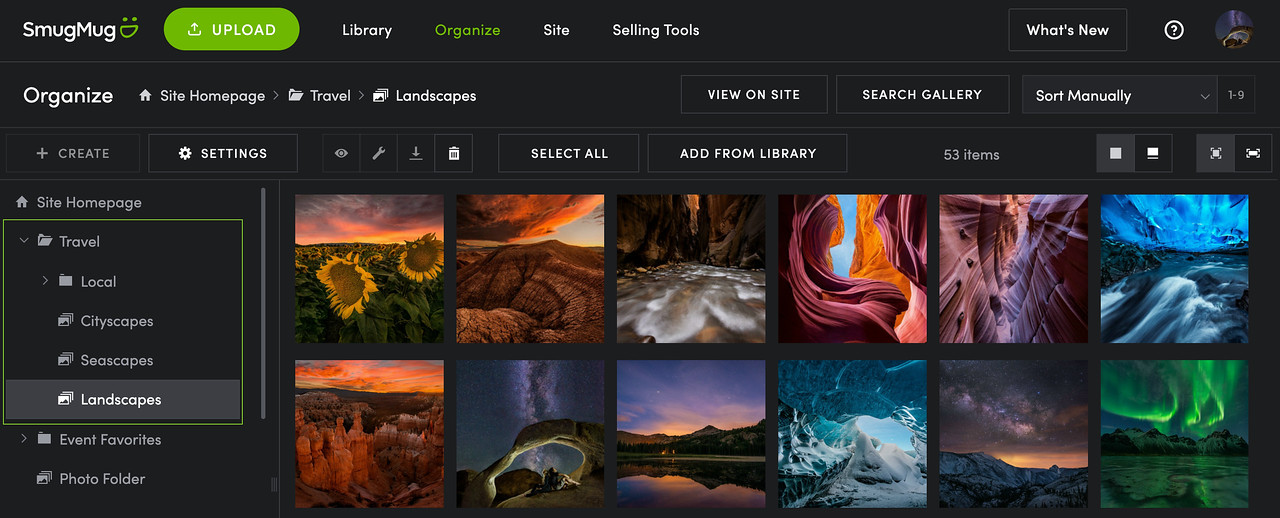Select the Milky Way rock arch photo

tap(530, 434)
